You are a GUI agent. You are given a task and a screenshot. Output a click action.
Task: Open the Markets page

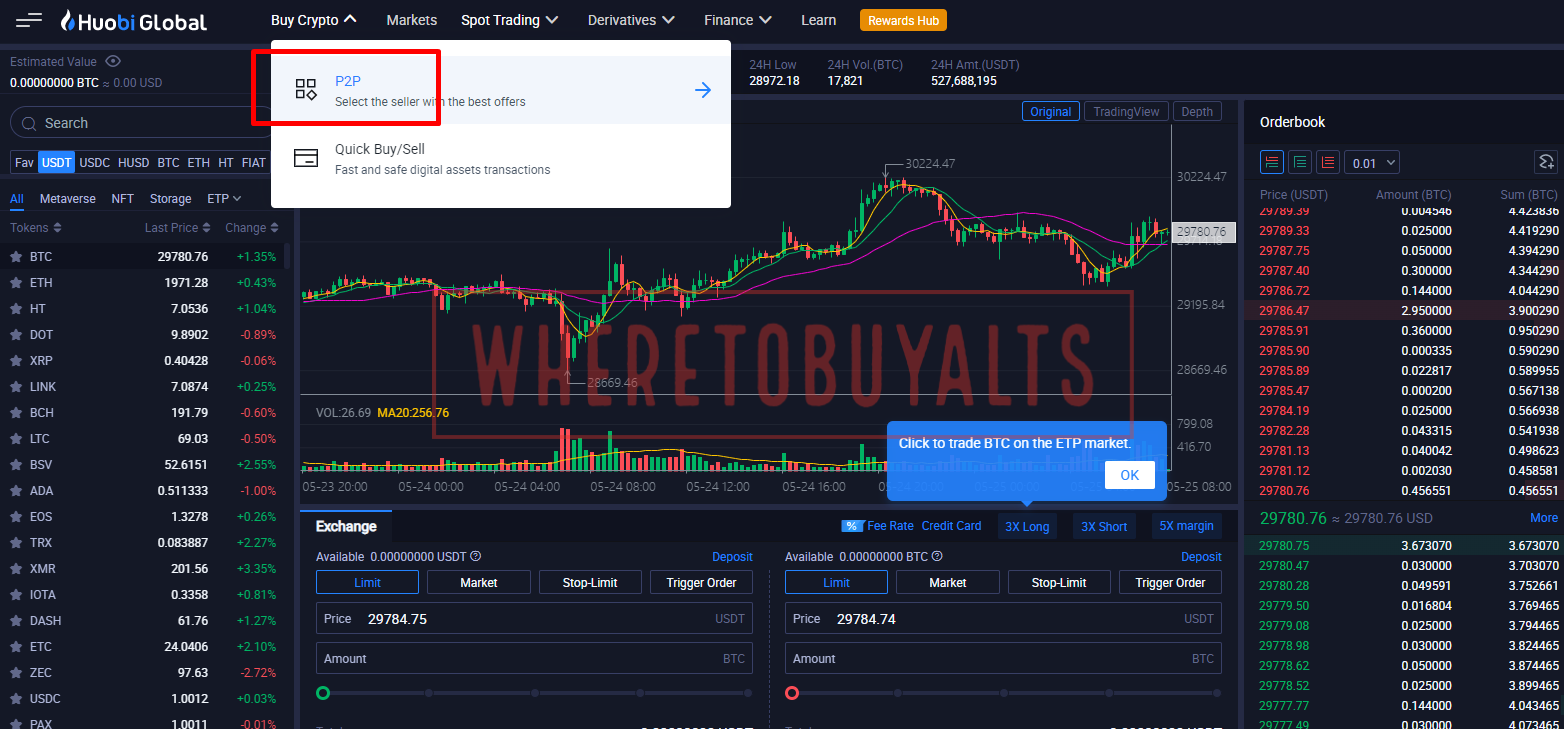[x=412, y=20]
